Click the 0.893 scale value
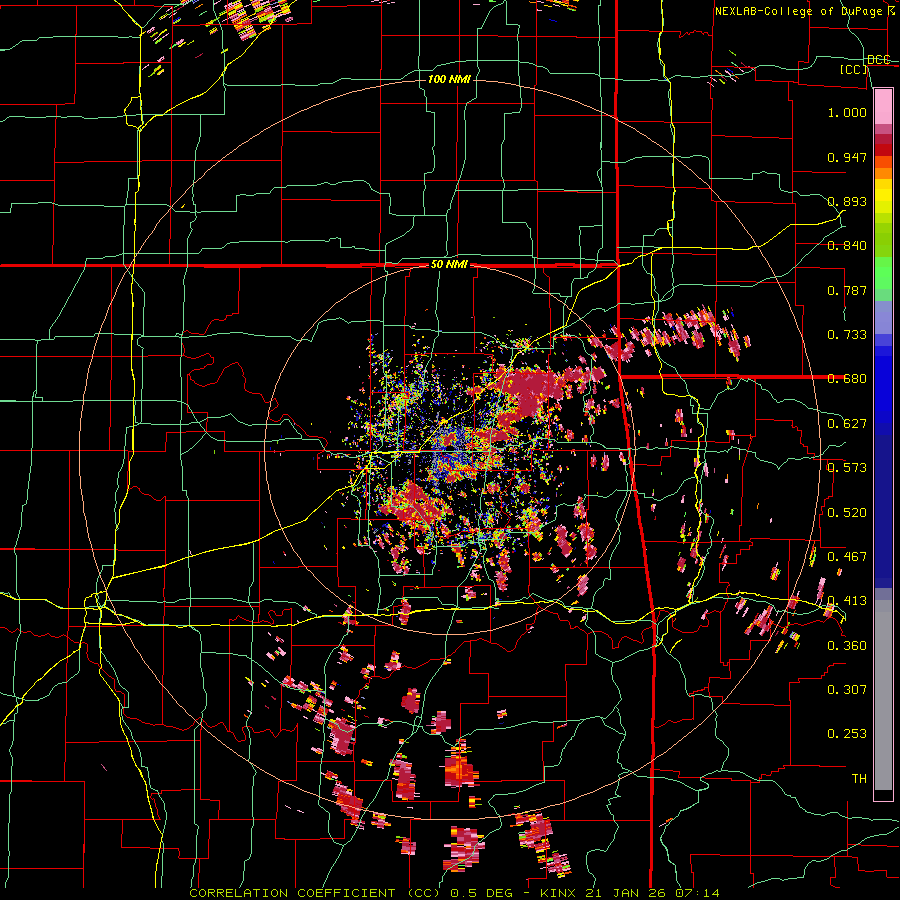This screenshot has width=900, height=900. coord(847,201)
